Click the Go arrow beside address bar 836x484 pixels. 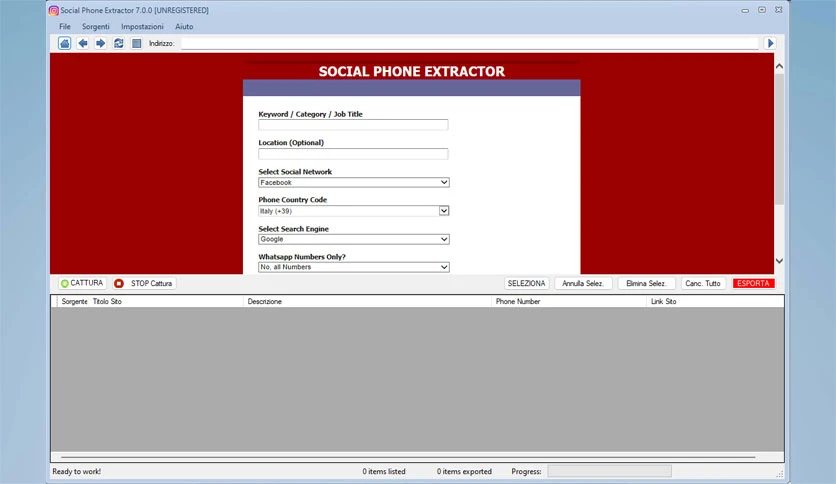click(x=770, y=43)
